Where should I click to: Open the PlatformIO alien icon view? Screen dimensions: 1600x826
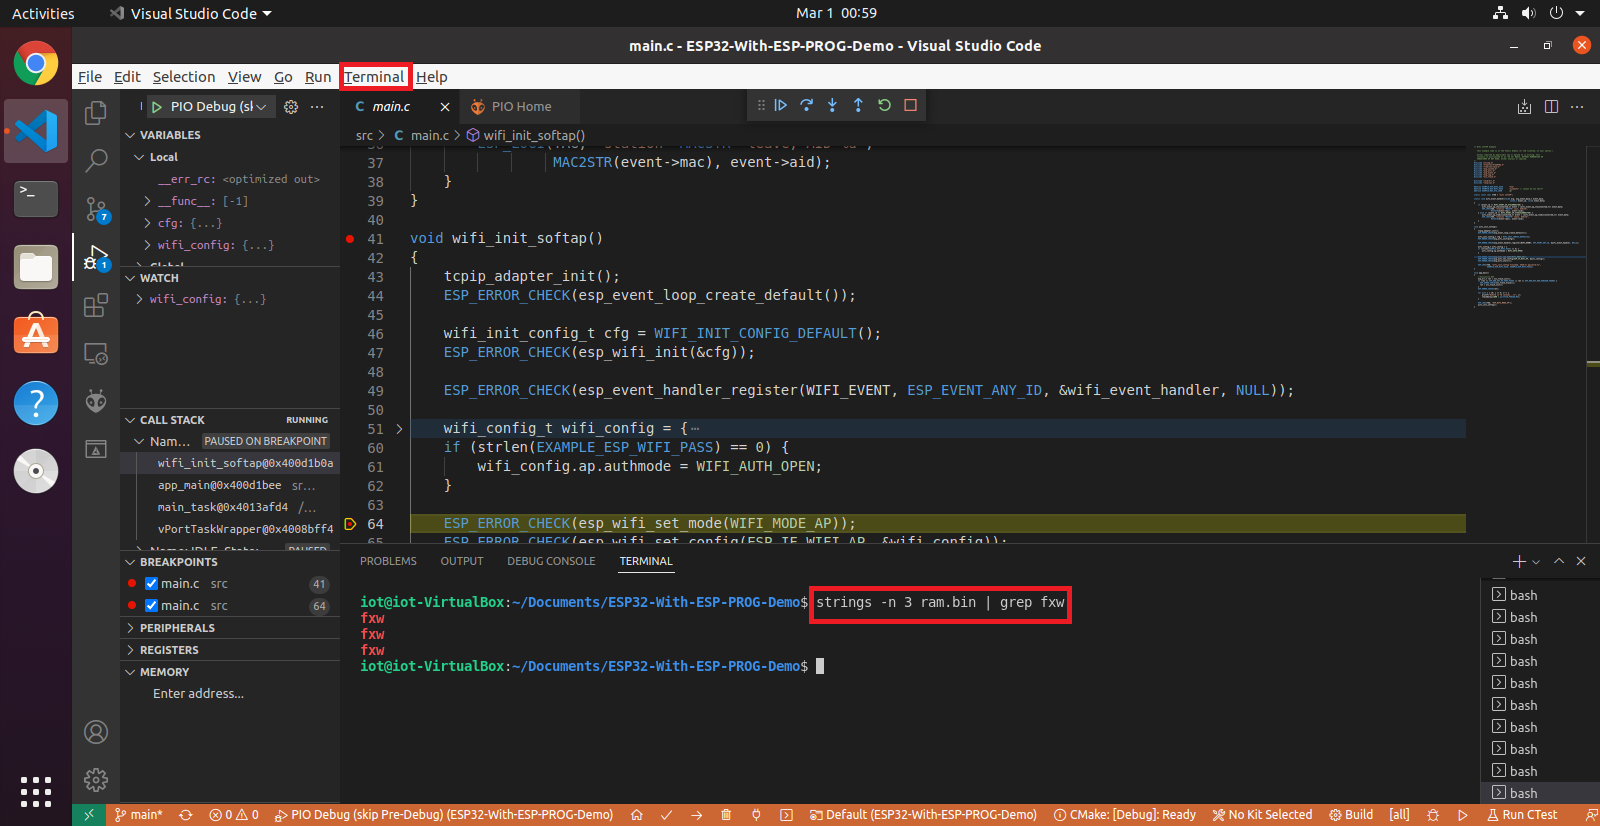click(96, 402)
